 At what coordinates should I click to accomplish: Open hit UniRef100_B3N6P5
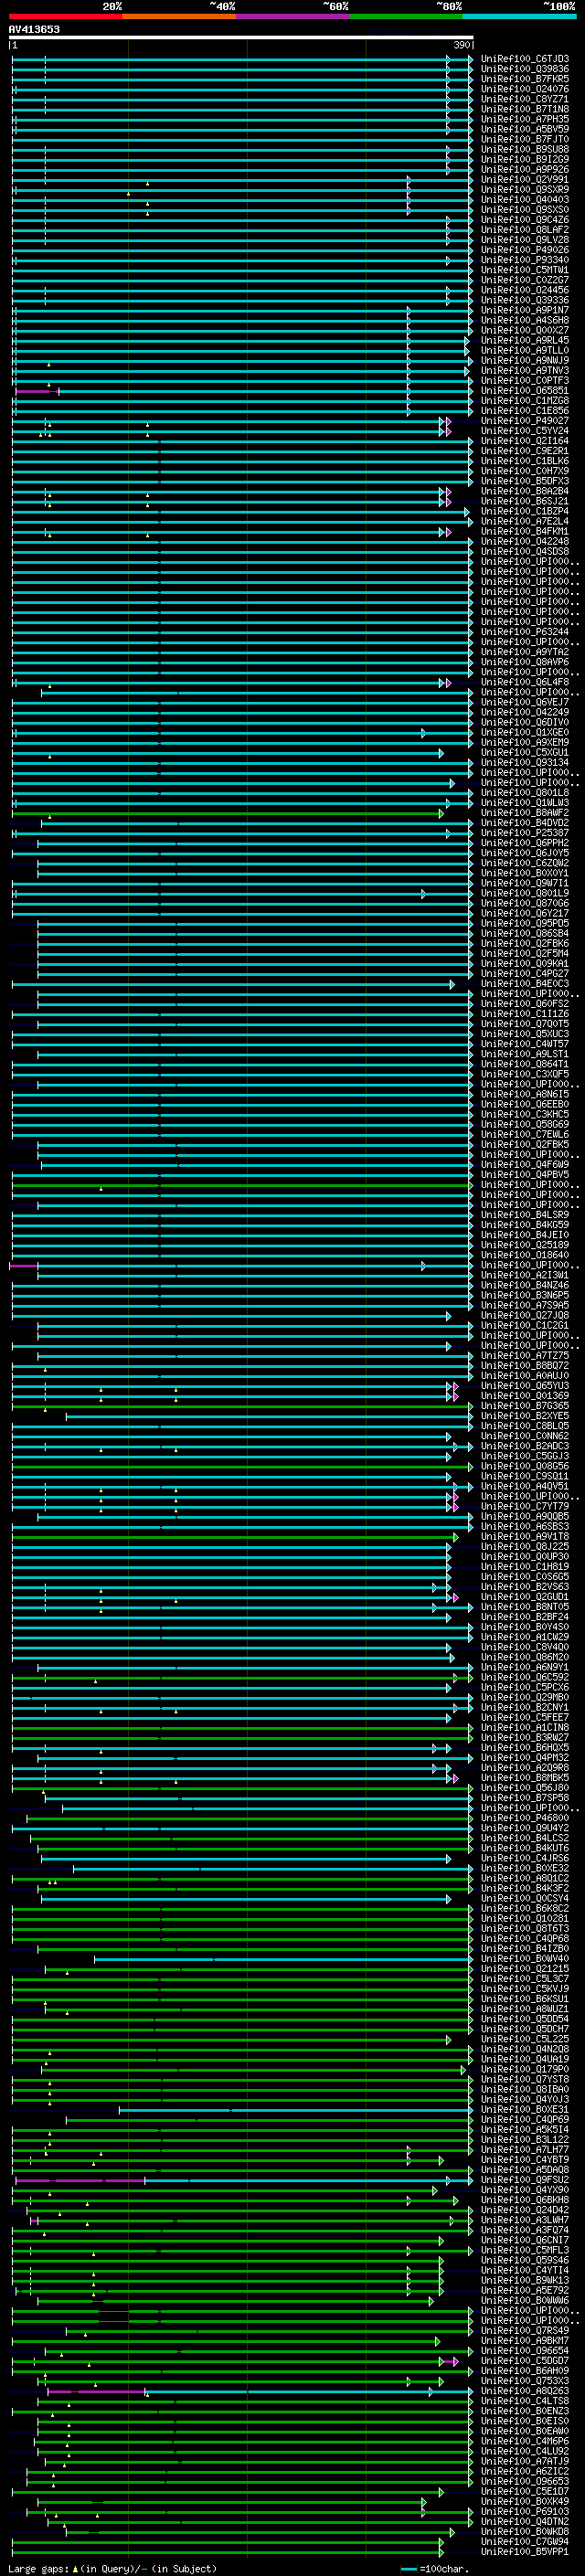525,1295
